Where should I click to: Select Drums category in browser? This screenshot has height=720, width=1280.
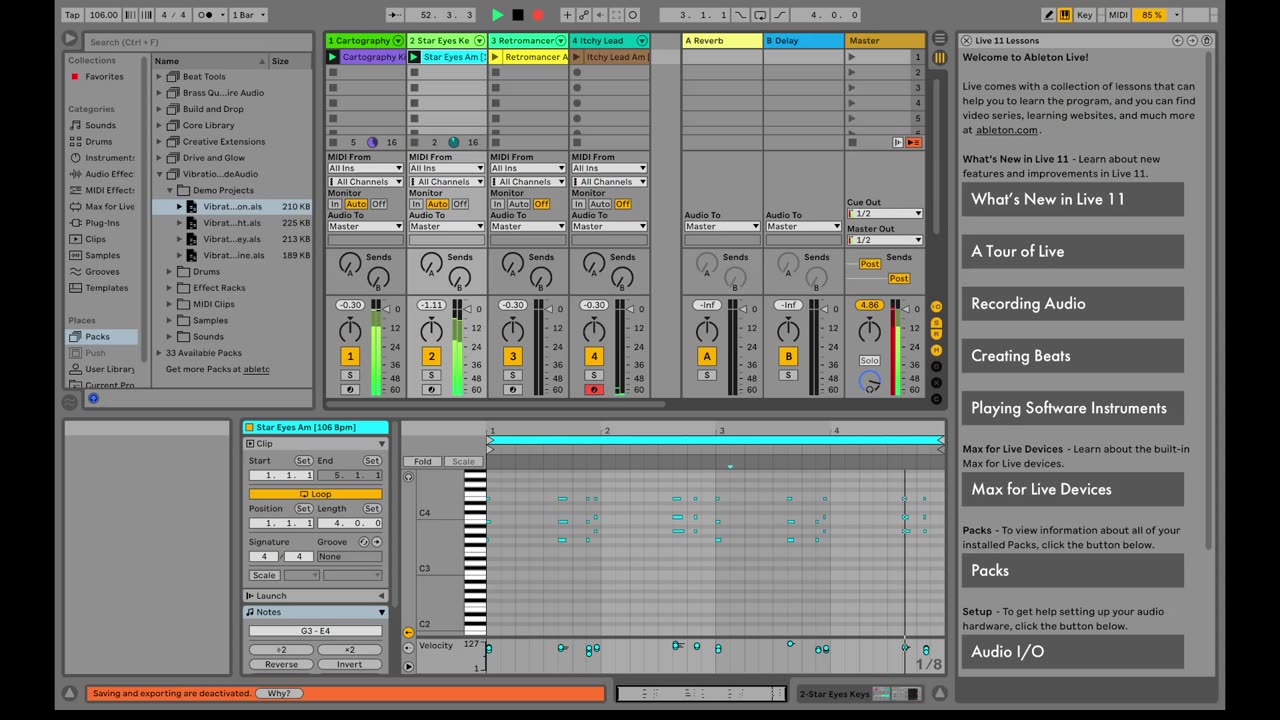pos(99,141)
